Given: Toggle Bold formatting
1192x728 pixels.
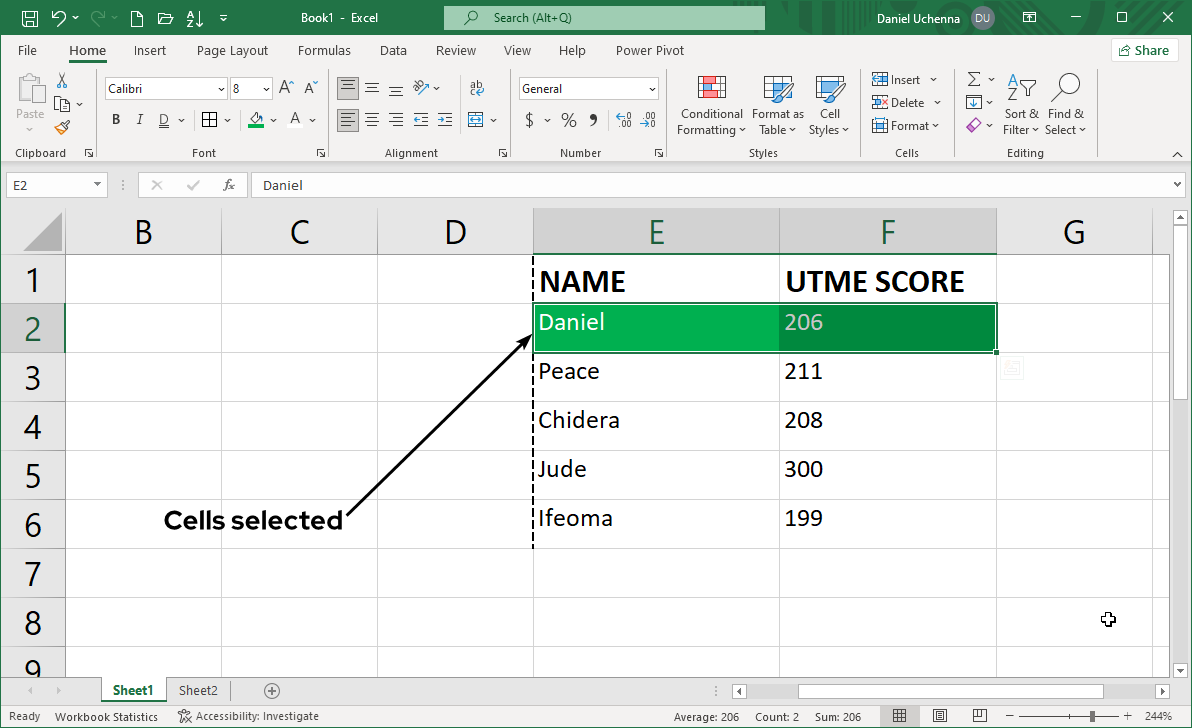Looking at the screenshot, I should (x=116, y=120).
